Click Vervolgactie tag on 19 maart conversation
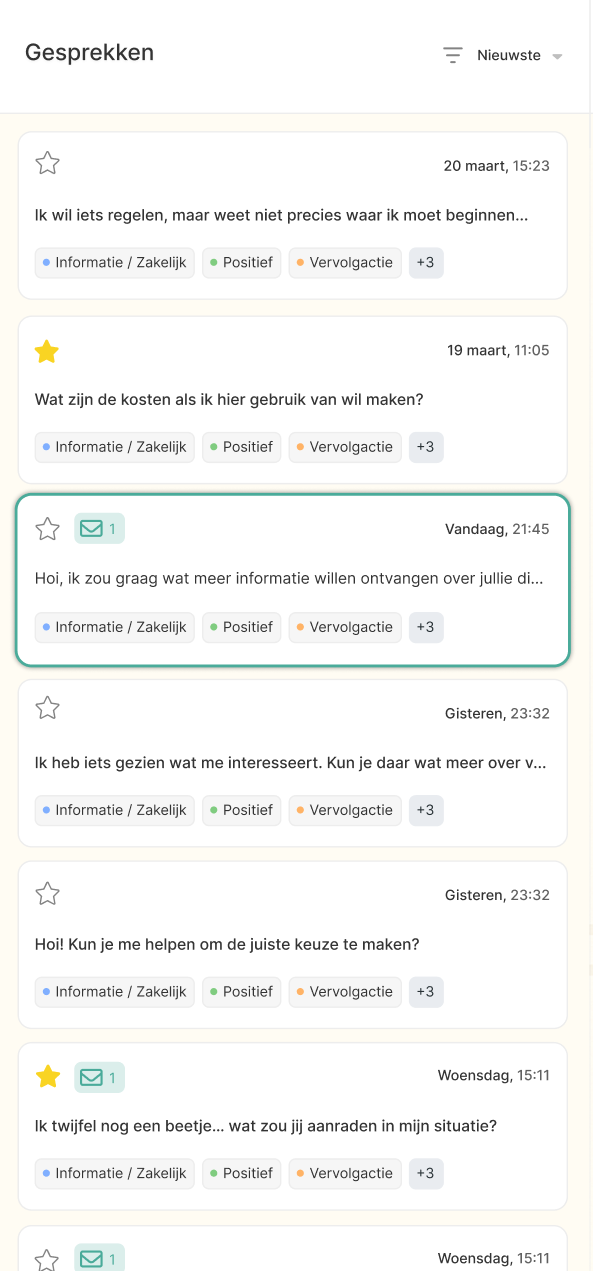This screenshot has height=1271, width=593. [345, 447]
